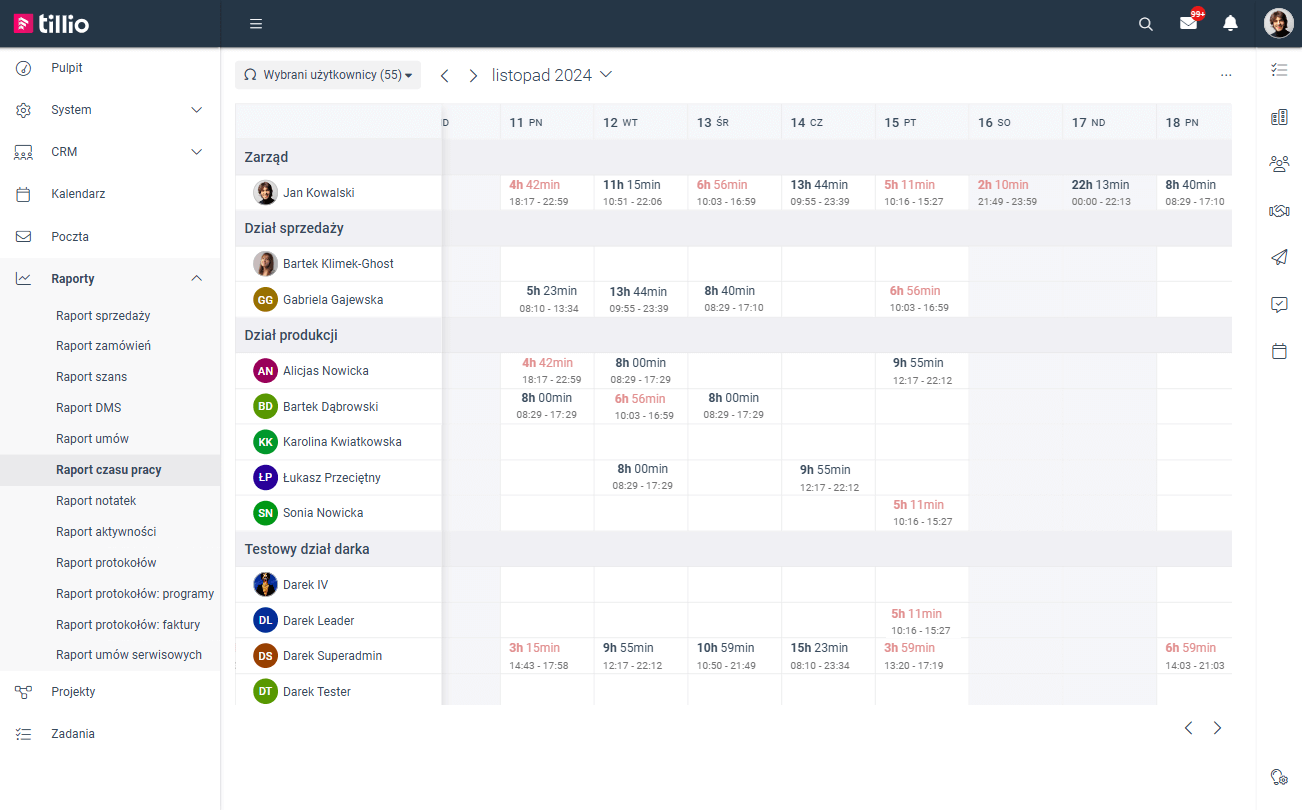Open the Kalendarz menu item
This screenshot has height=810, width=1302.
pyautogui.click(x=78, y=194)
